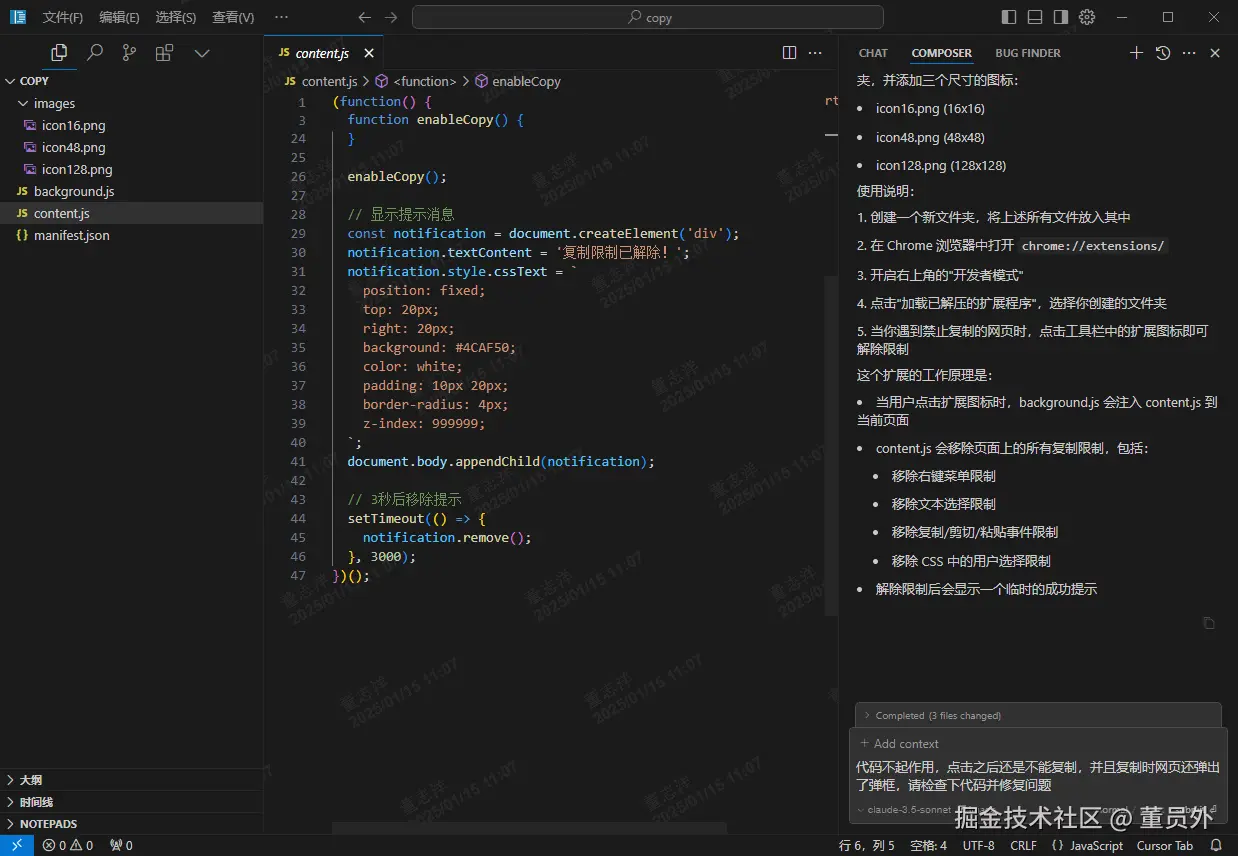Click the horizontal scrollbar under editor
The height and width of the screenshot is (856, 1238).
pos(529,828)
